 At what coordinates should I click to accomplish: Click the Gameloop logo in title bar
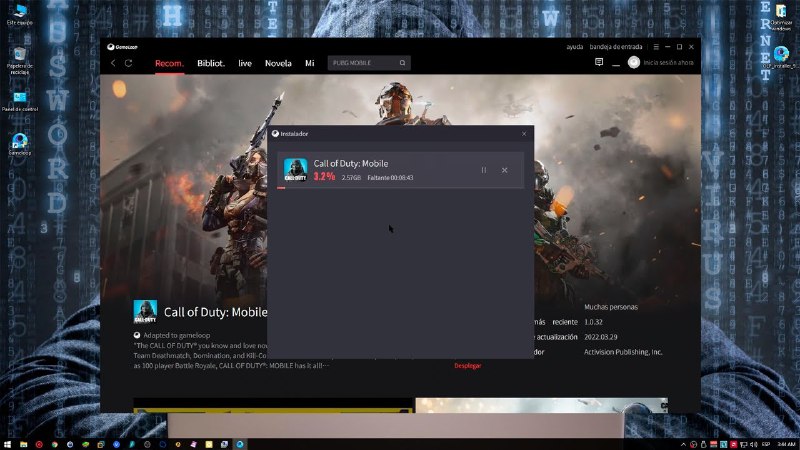[x=122, y=47]
